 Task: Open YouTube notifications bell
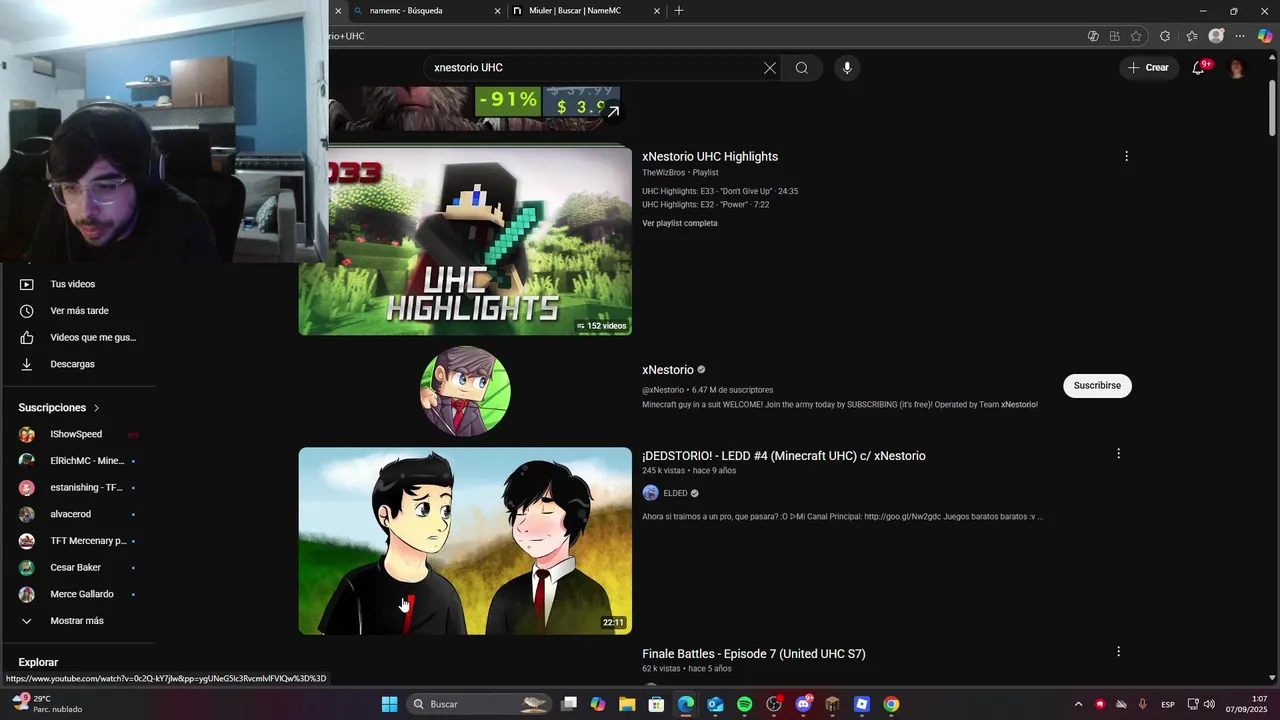pyautogui.click(x=1199, y=68)
